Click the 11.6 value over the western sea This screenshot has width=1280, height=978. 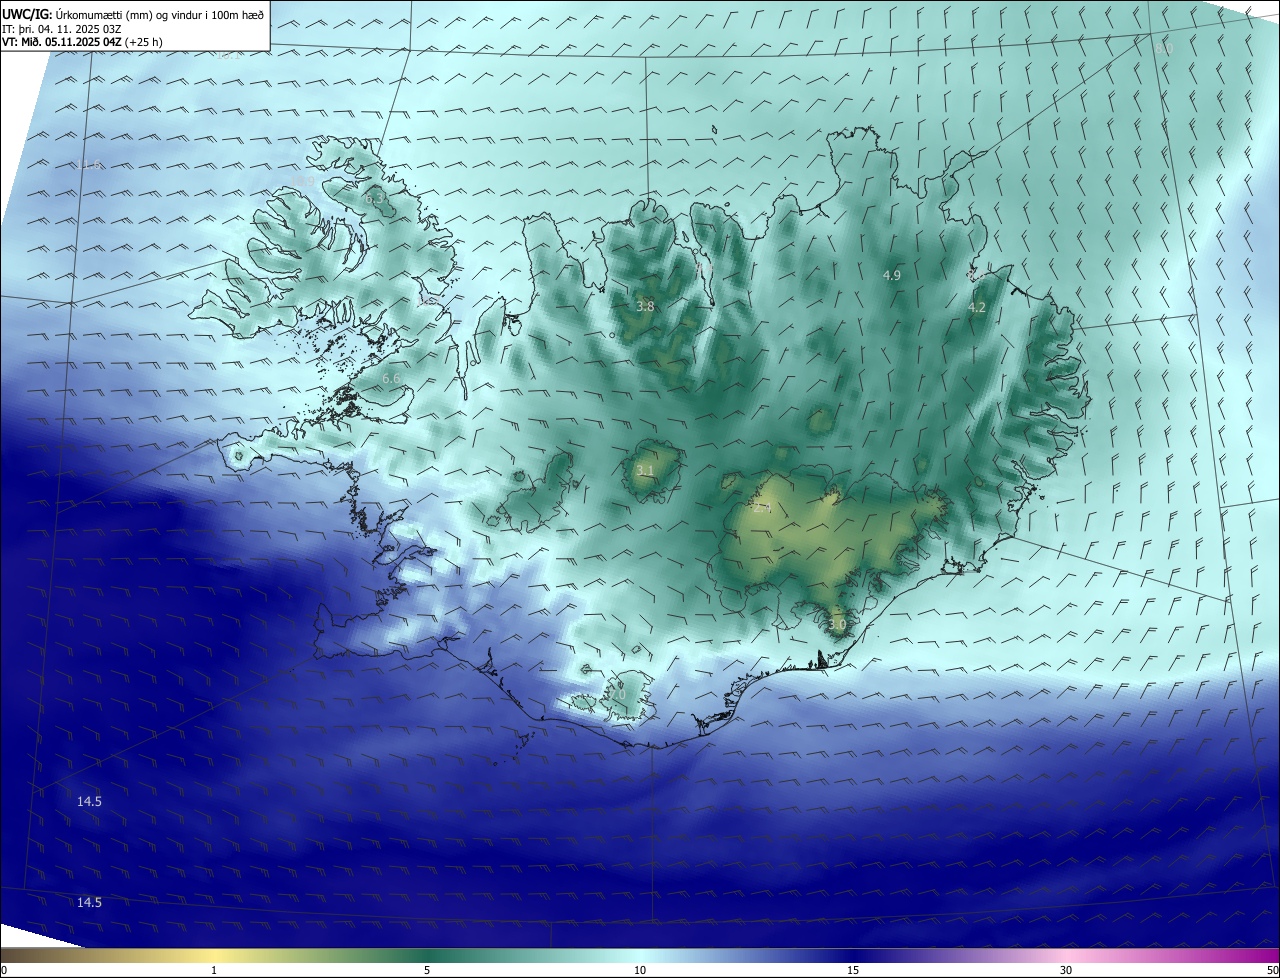click(89, 165)
